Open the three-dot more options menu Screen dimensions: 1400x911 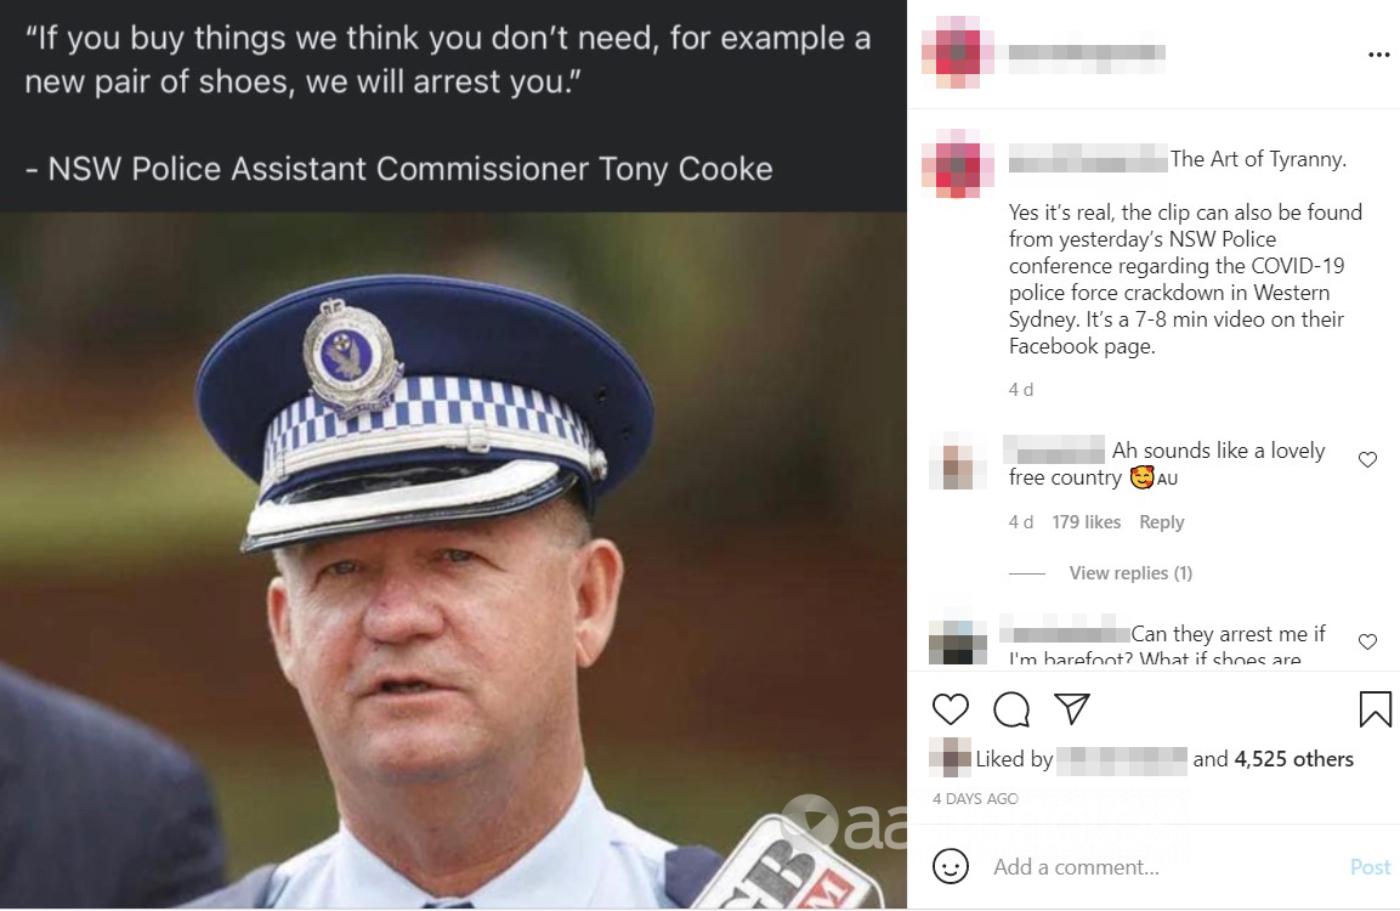(x=1379, y=54)
